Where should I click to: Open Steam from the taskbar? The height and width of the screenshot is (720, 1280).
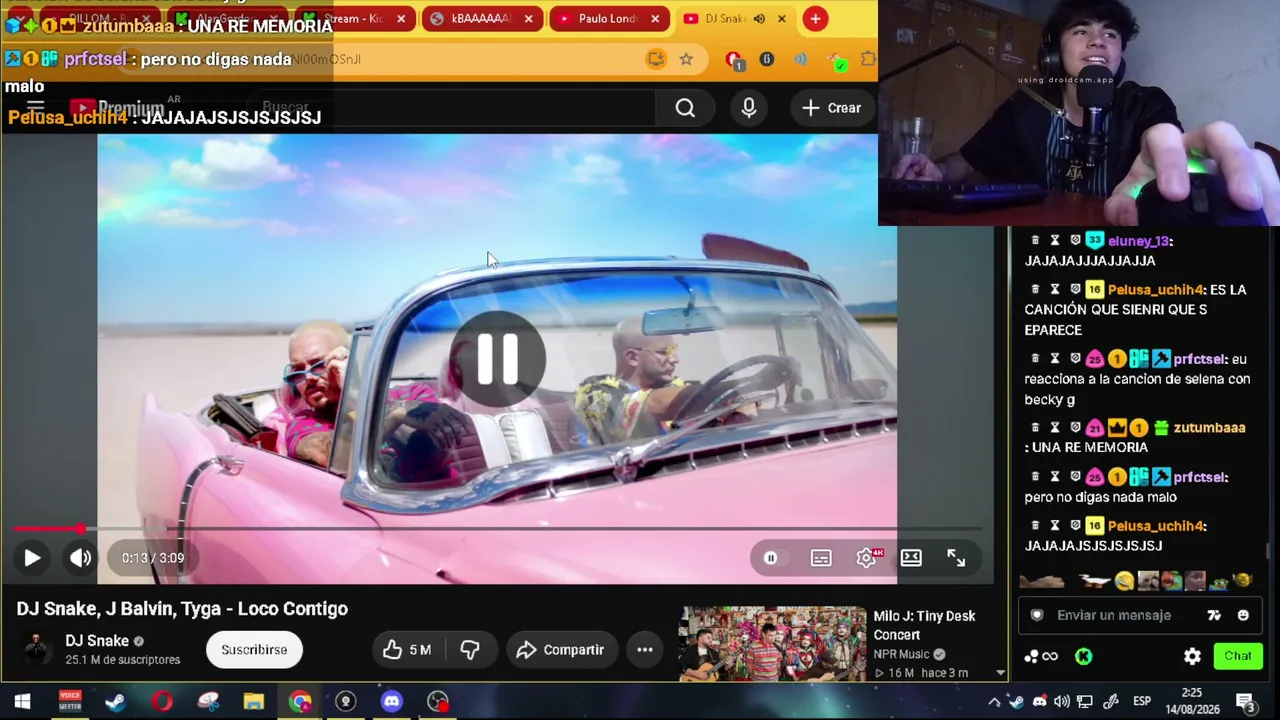click(x=115, y=701)
